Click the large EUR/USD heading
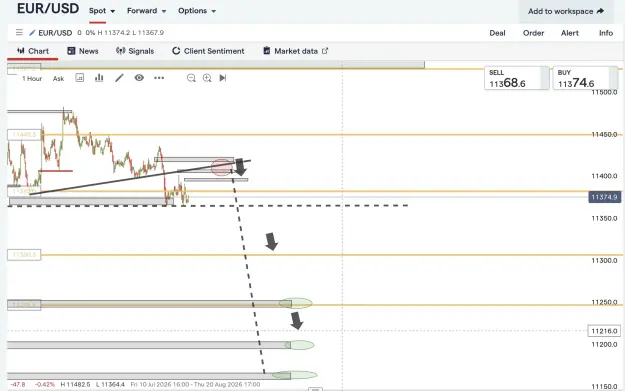This screenshot has height=391, width=625. click(48, 8)
